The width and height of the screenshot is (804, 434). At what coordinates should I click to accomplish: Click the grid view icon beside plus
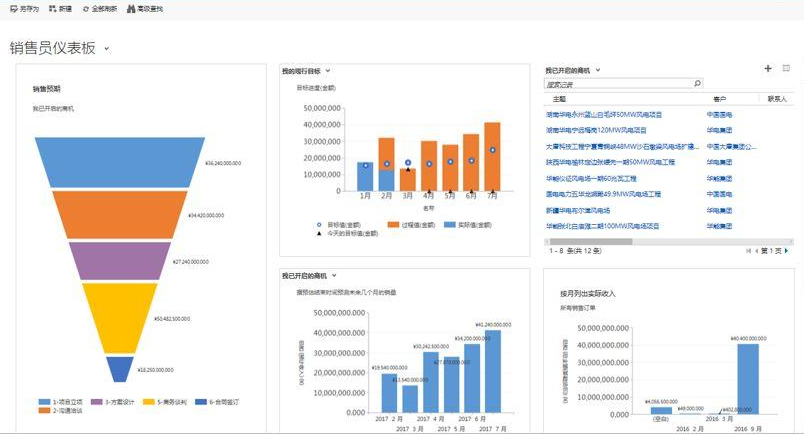(x=786, y=68)
